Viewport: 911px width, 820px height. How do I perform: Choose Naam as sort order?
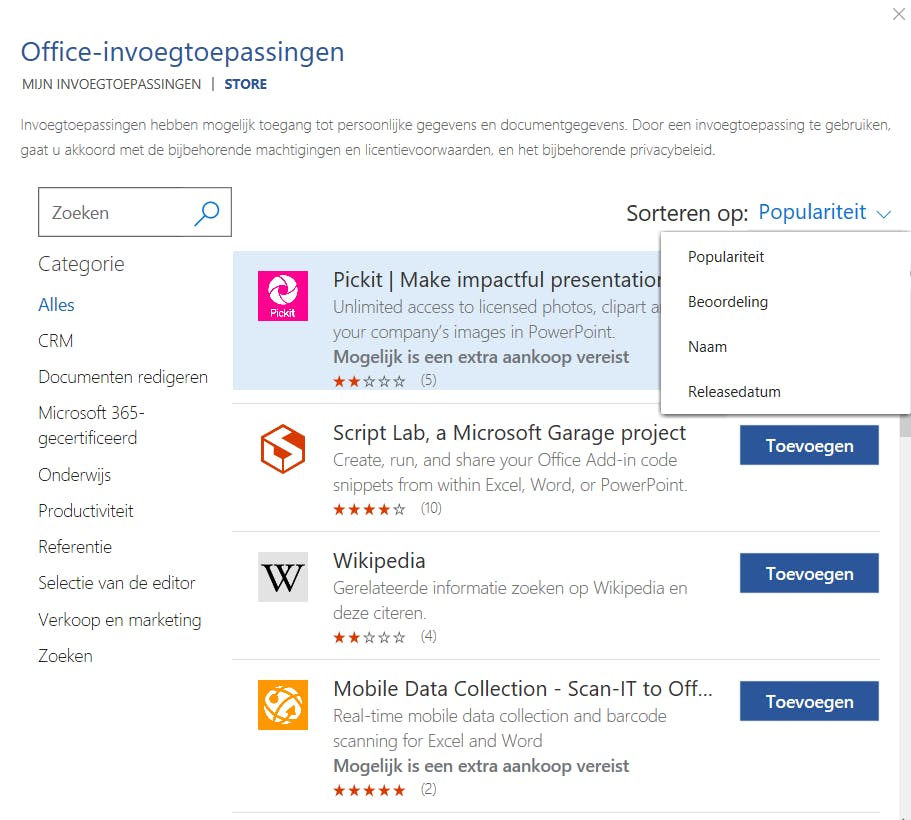tap(707, 346)
